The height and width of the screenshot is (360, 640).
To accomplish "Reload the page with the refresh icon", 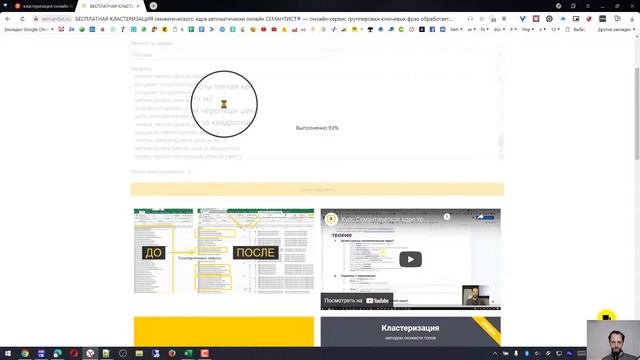I will 22,19.
